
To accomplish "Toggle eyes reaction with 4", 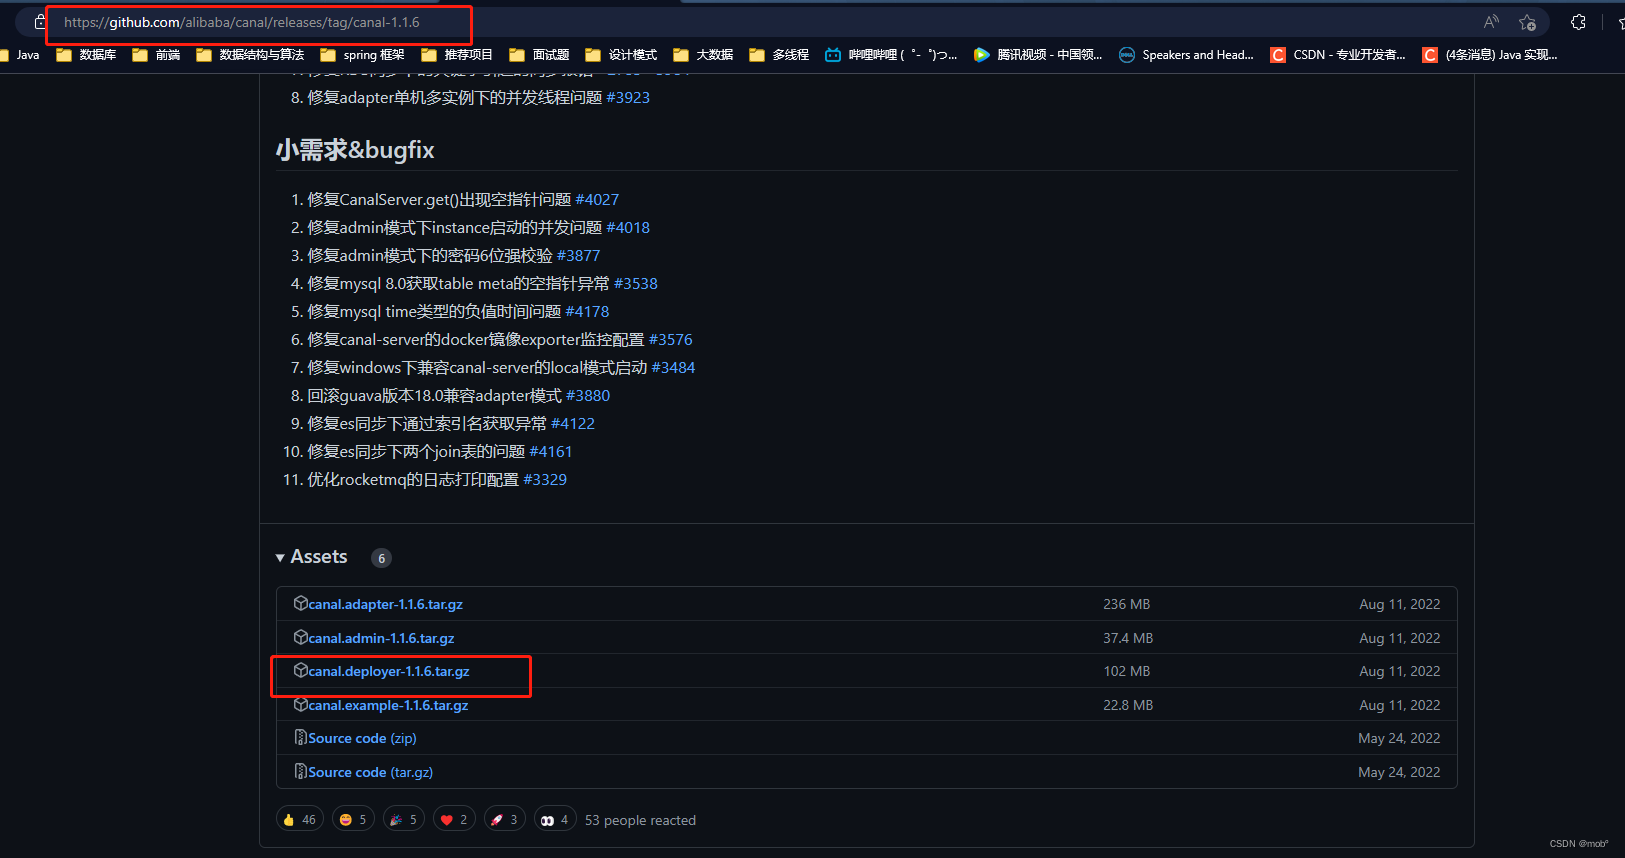I will tap(555, 819).
